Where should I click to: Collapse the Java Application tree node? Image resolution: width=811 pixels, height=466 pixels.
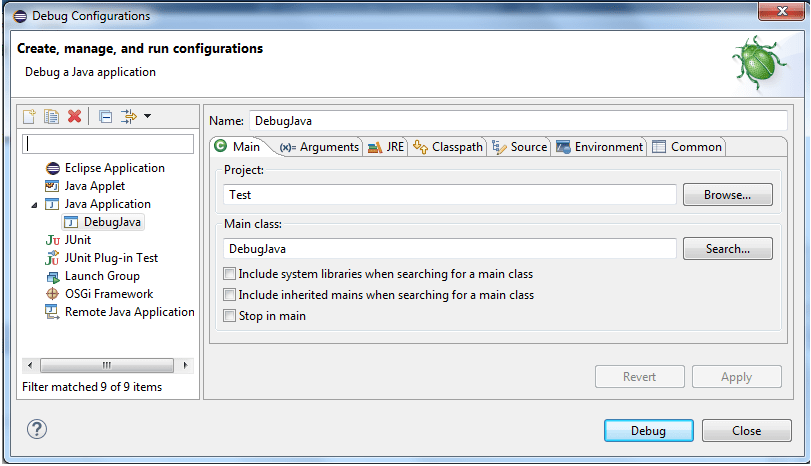pyautogui.click(x=34, y=205)
